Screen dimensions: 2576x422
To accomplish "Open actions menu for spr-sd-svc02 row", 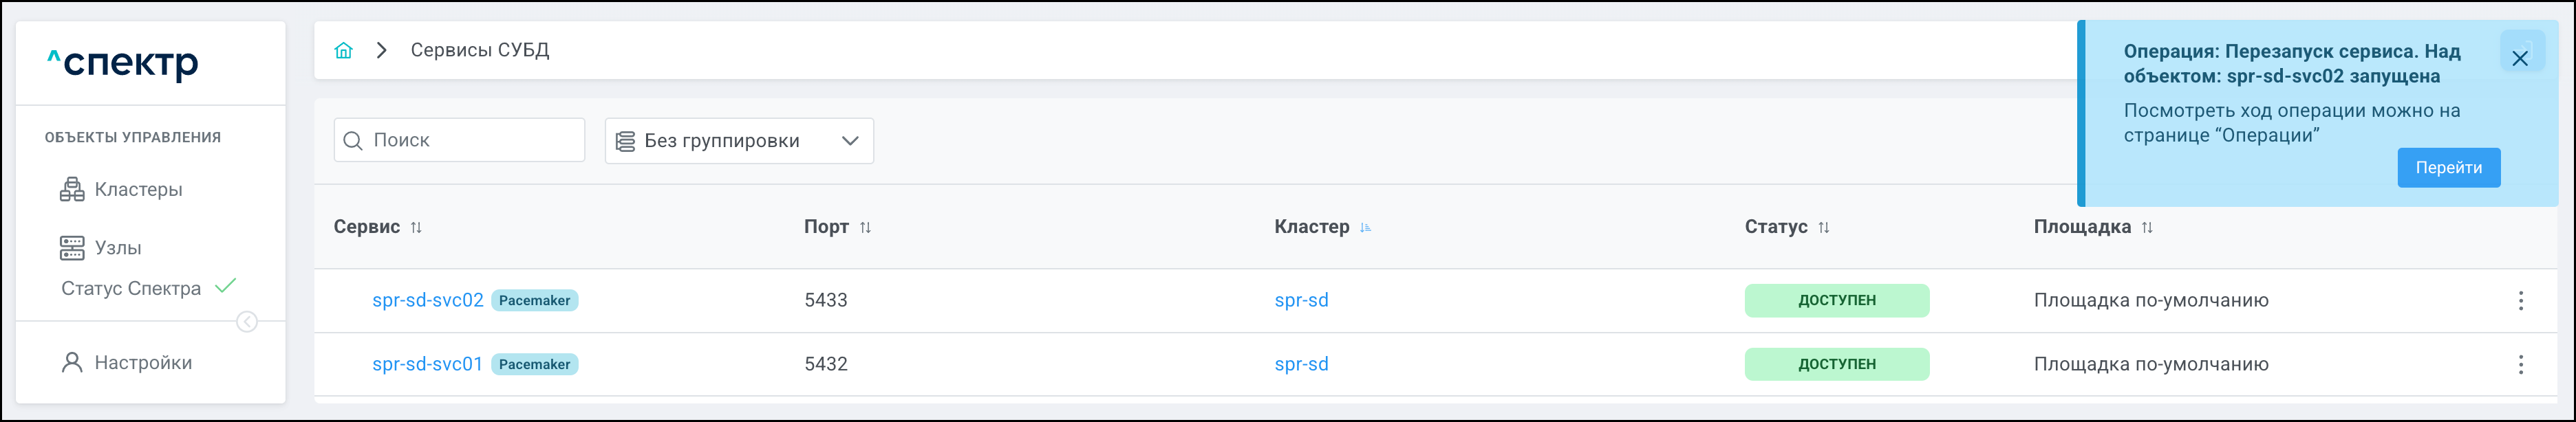I will point(2520,301).
